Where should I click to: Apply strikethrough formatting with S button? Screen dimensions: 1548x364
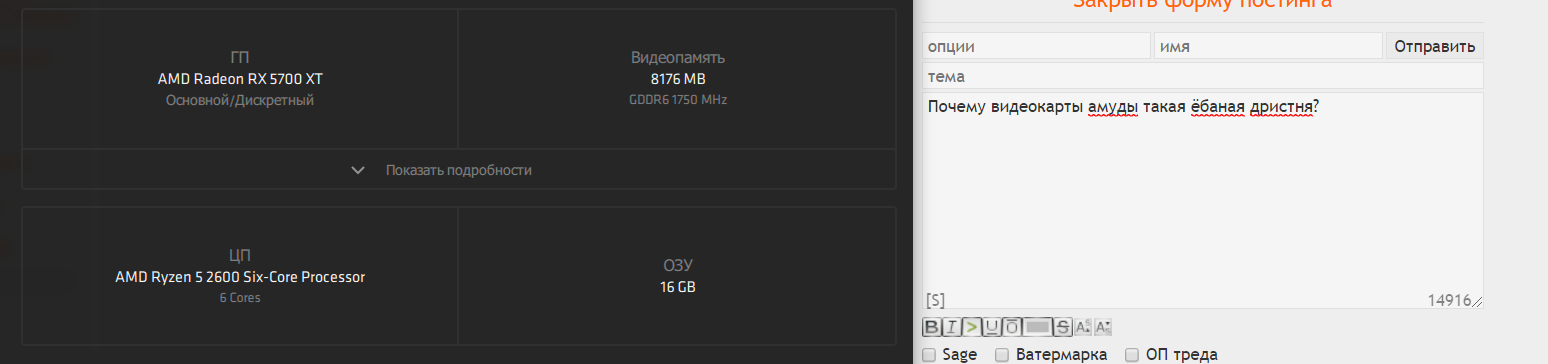pos(1063,327)
